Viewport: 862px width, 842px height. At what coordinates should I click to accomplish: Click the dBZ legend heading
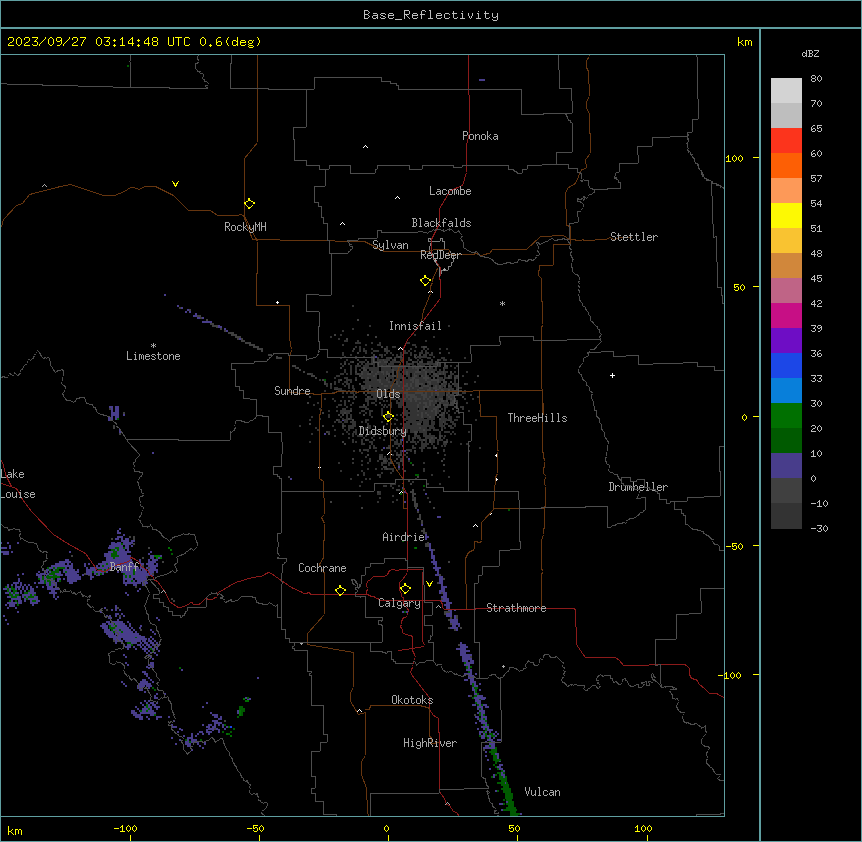point(810,53)
